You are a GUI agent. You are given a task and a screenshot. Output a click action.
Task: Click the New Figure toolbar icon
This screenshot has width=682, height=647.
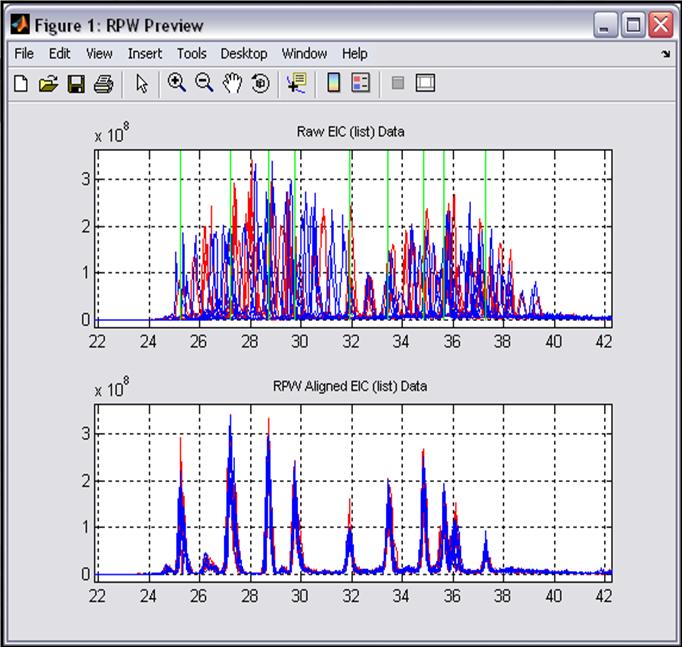click(21, 85)
